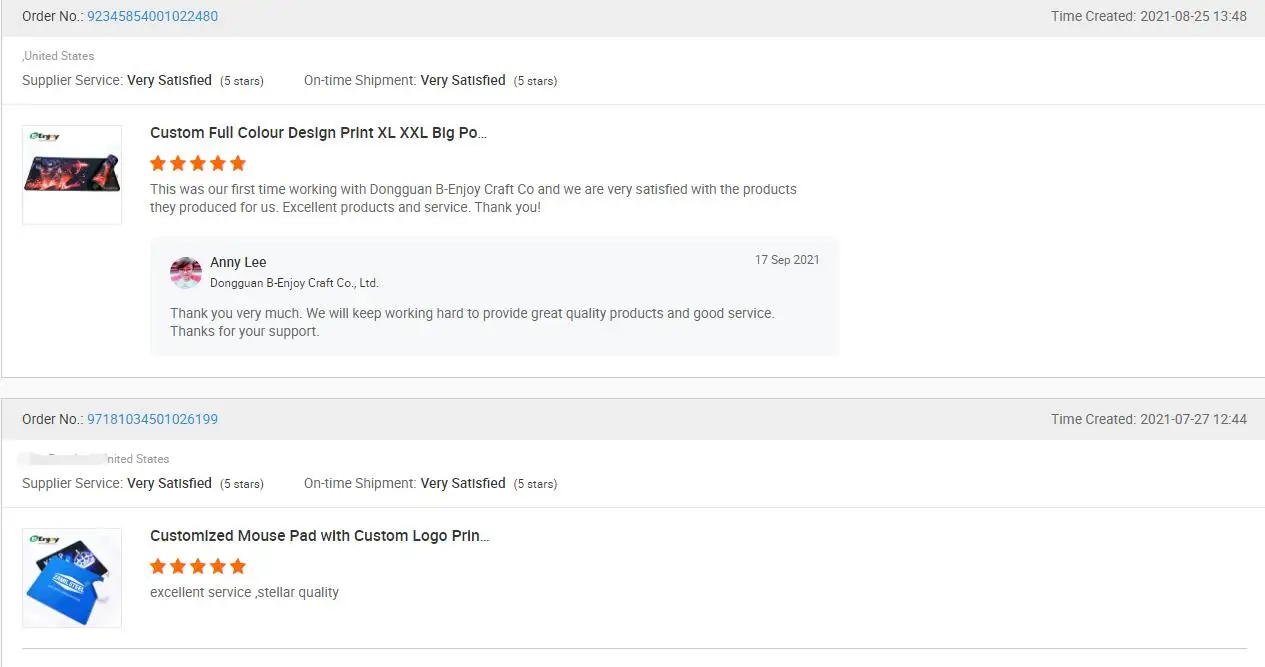Click Dongguan B-Enjoy Craft Co., Ltd. supplier name
This screenshot has width=1265, height=667.
294,283
